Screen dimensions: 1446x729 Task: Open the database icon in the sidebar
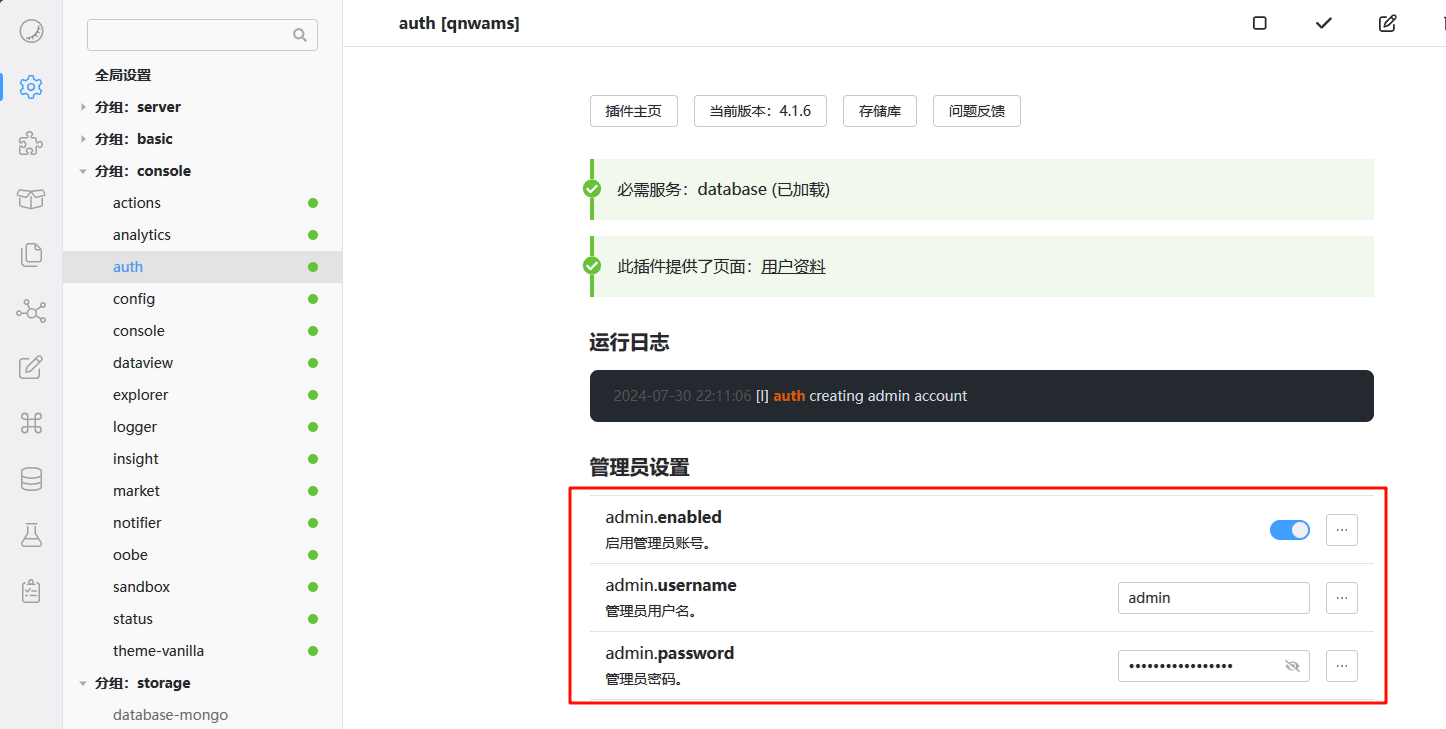[31, 479]
